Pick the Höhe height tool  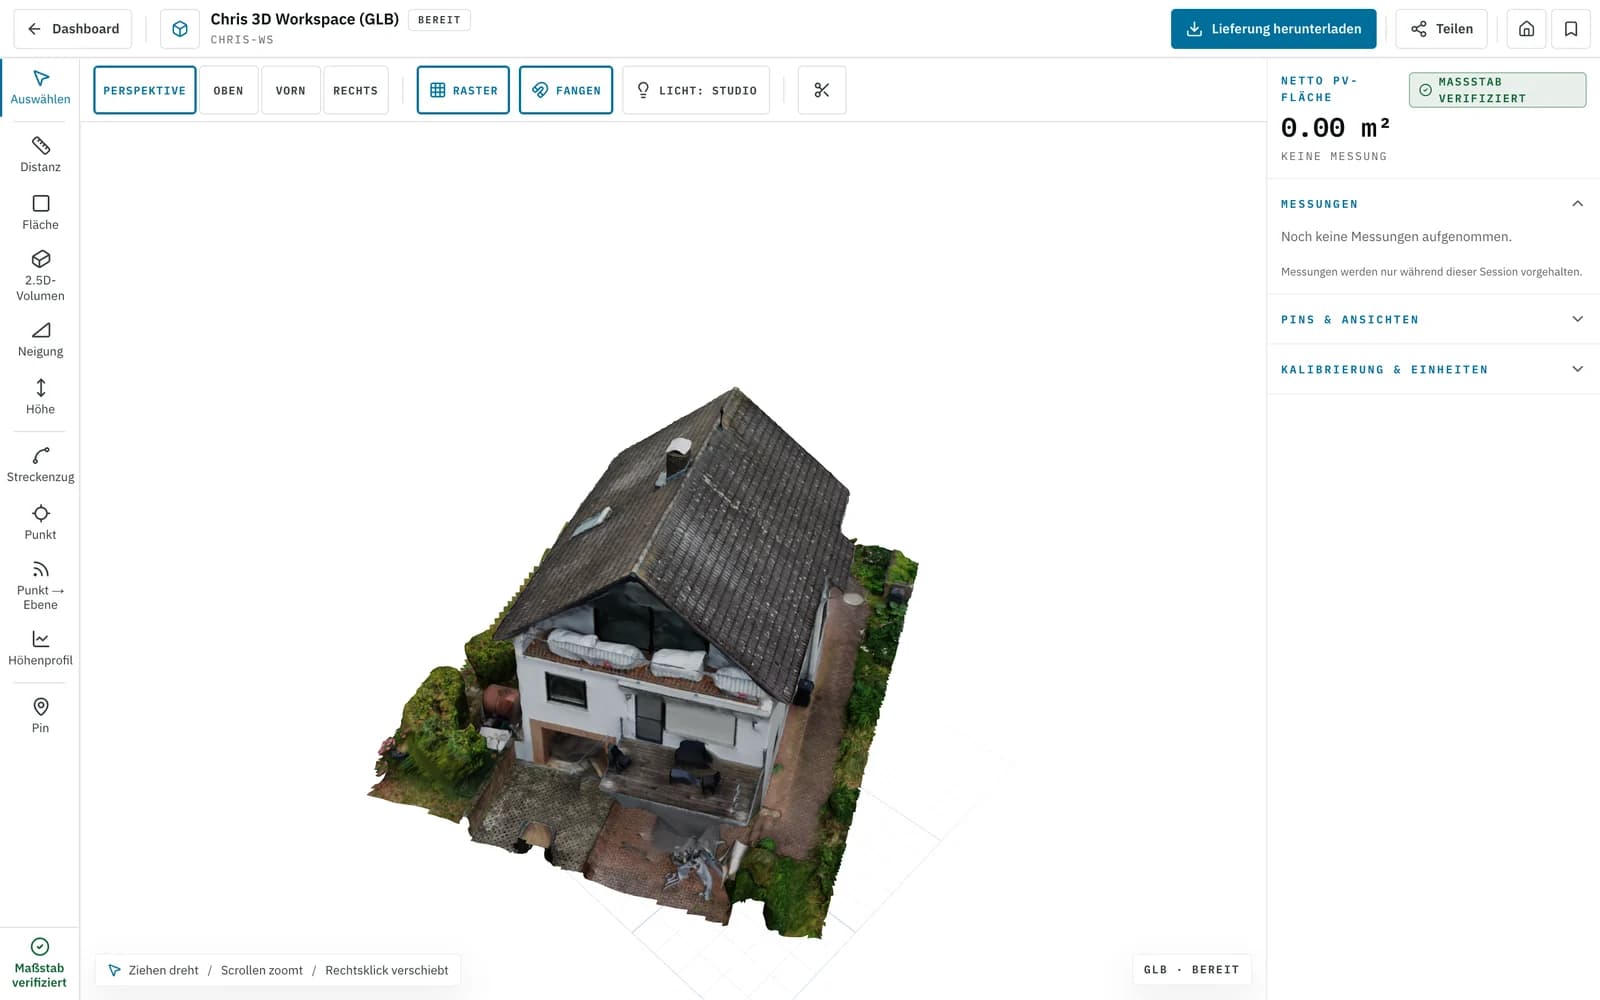(x=40, y=397)
